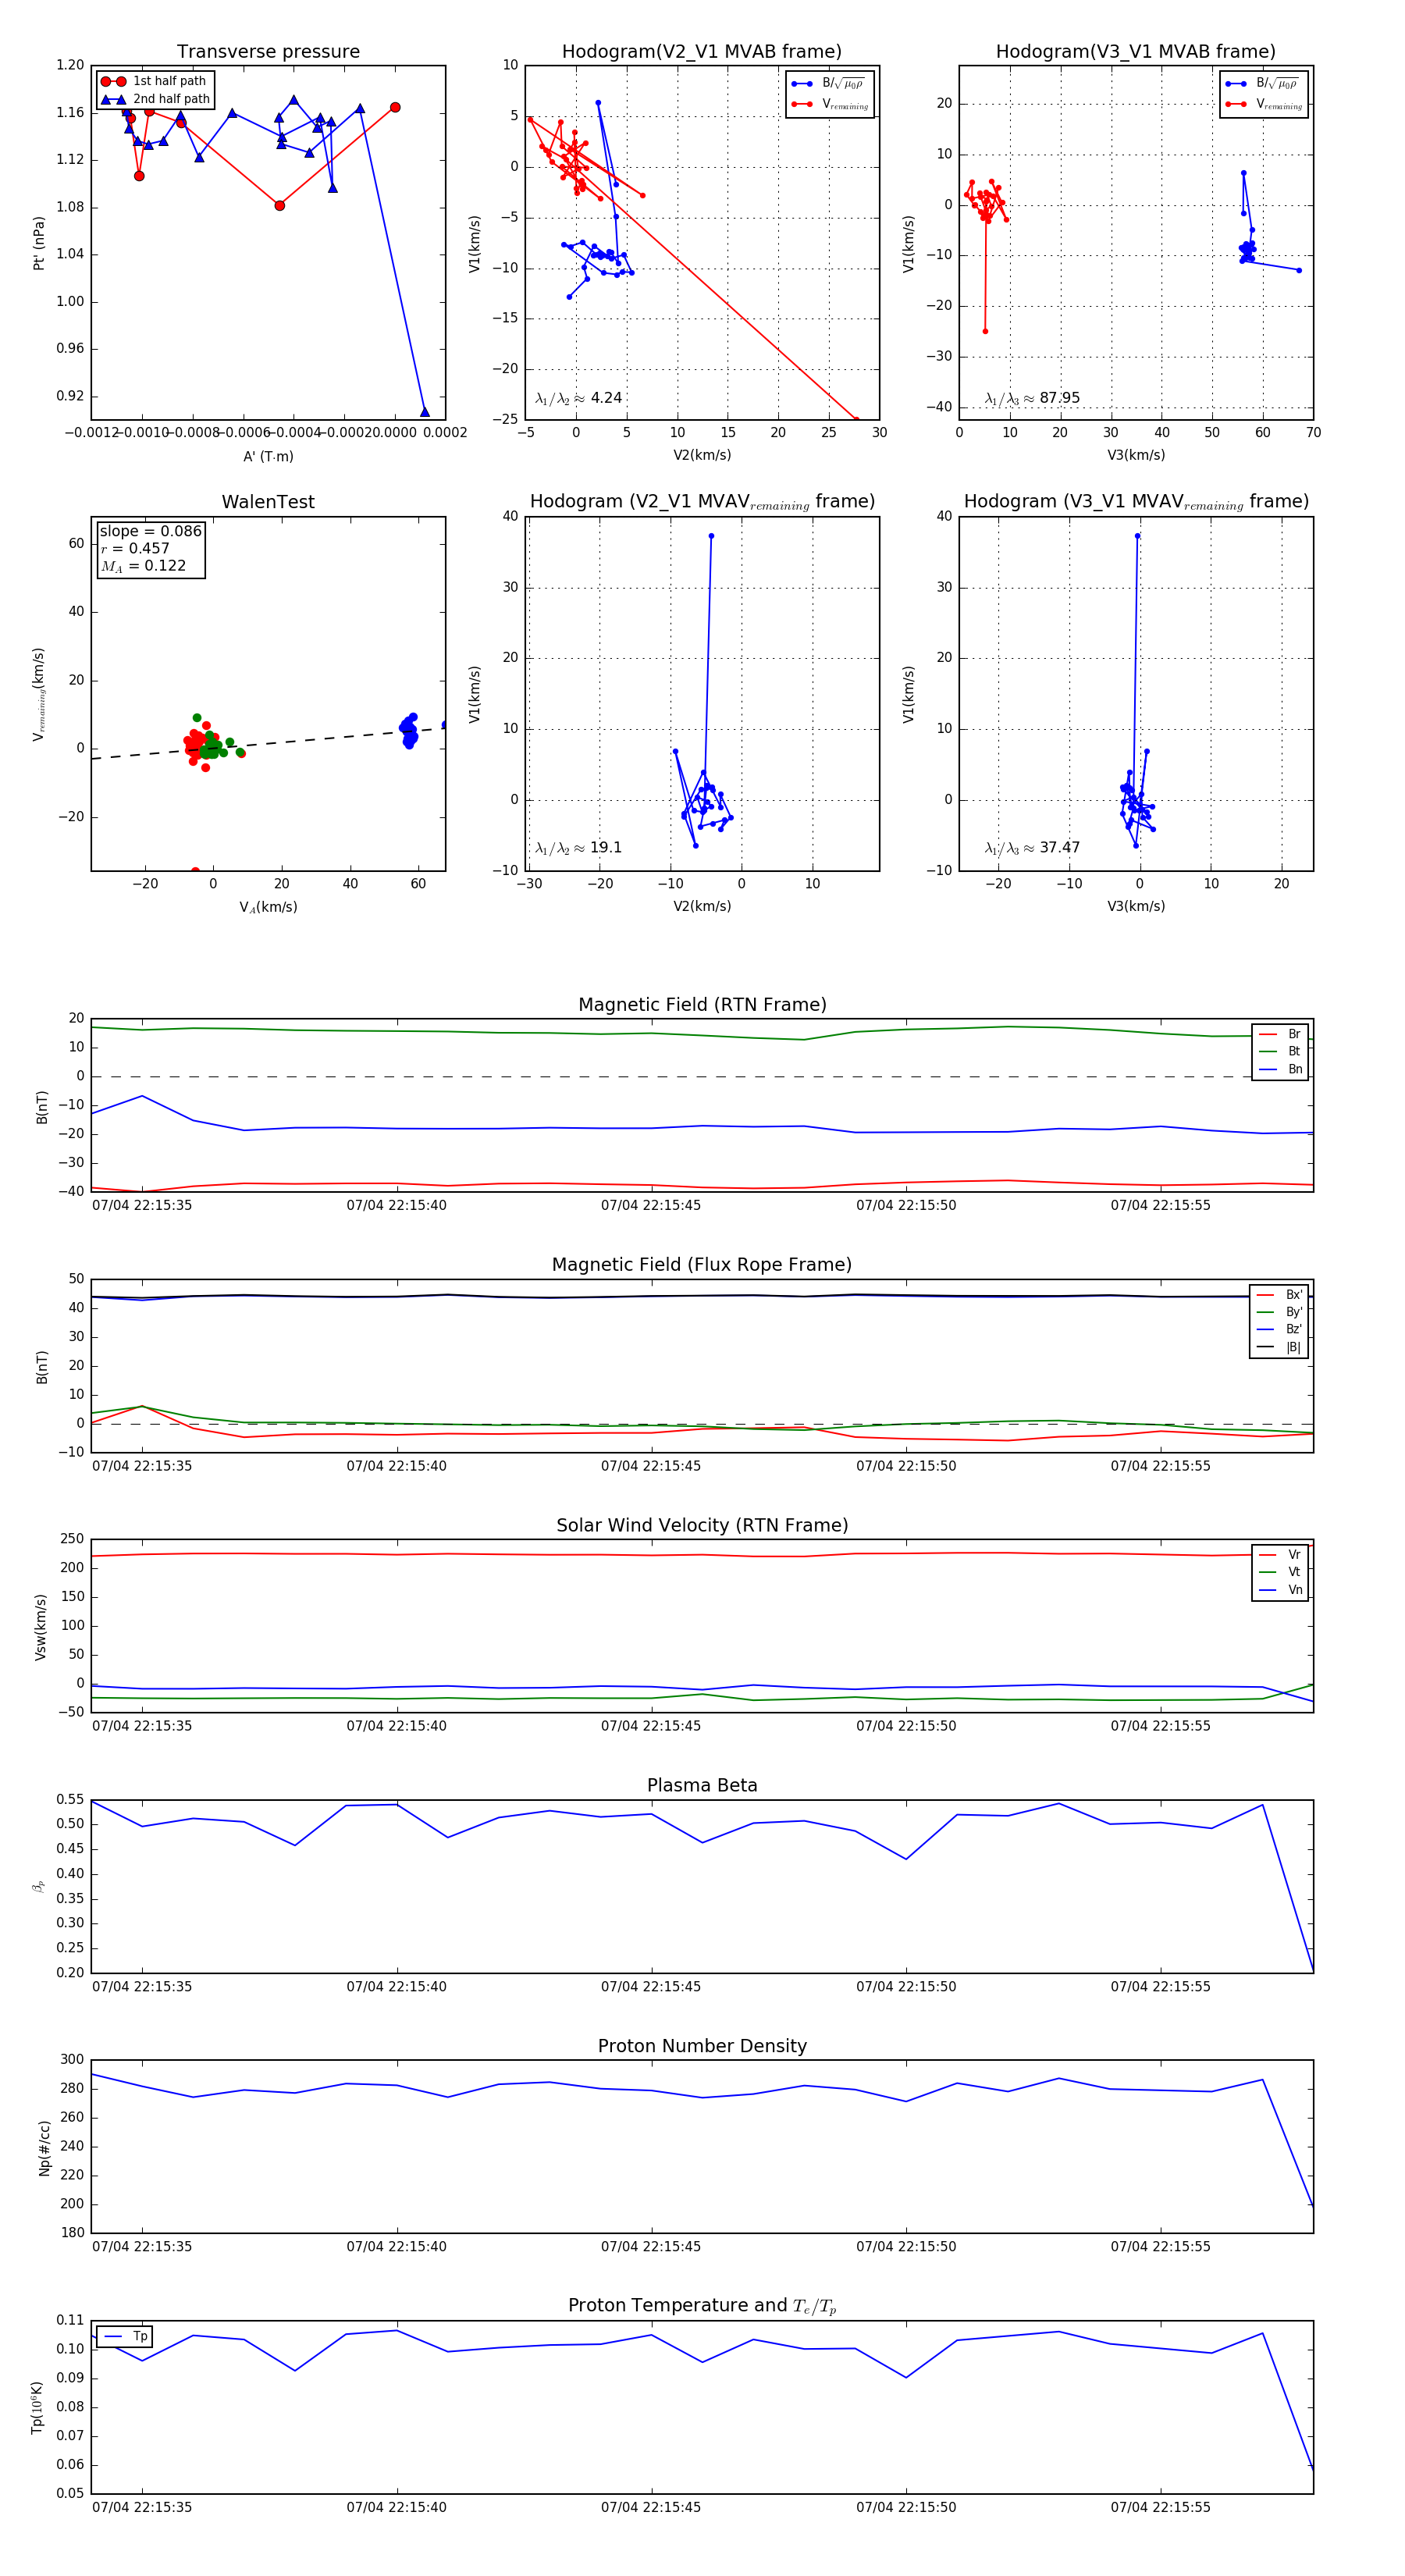The height and width of the screenshot is (2576, 1405).
Task: Select the "Hodogram(V2_V1 MVAB frame)" title
Action: (702, 52)
